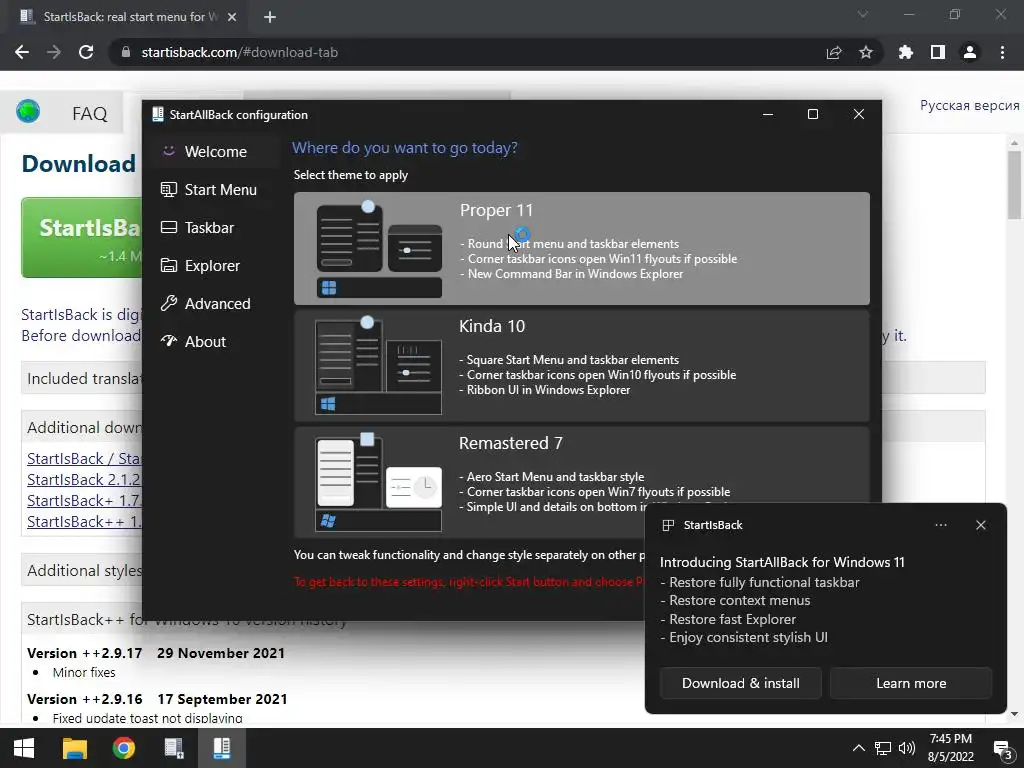Click the site lock icon
This screenshot has height=768, width=1024.
[x=126, y=52]
